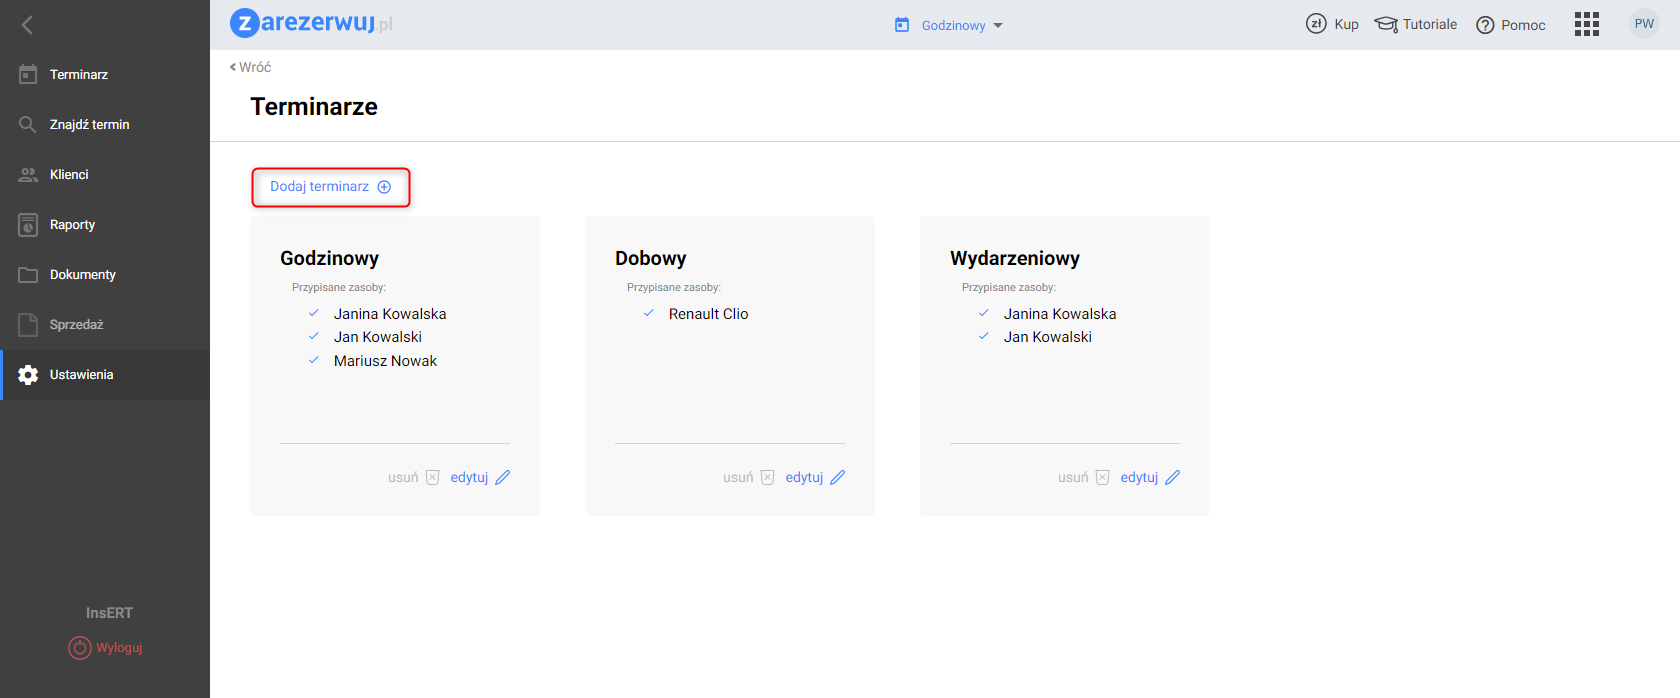The image size is (1680, 698).
Task: Click edytuj on the Godzinowy card
Action: 469,477
